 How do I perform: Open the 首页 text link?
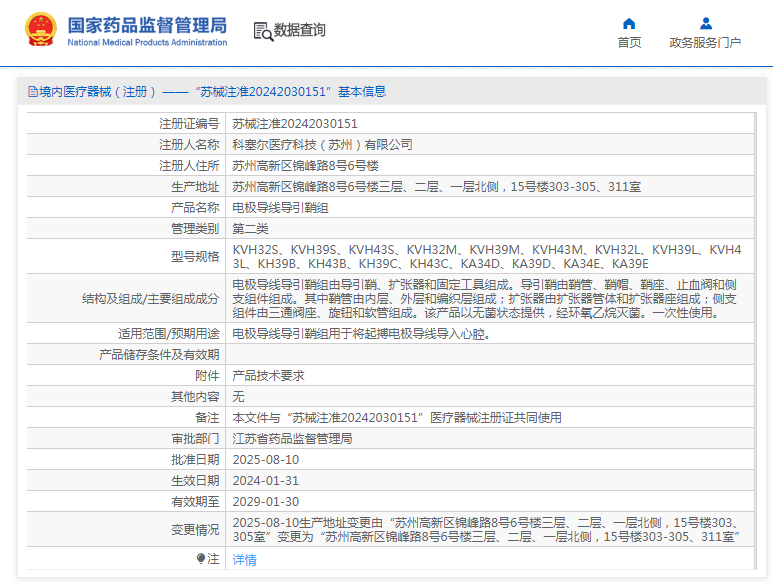[x=629, y=43]
